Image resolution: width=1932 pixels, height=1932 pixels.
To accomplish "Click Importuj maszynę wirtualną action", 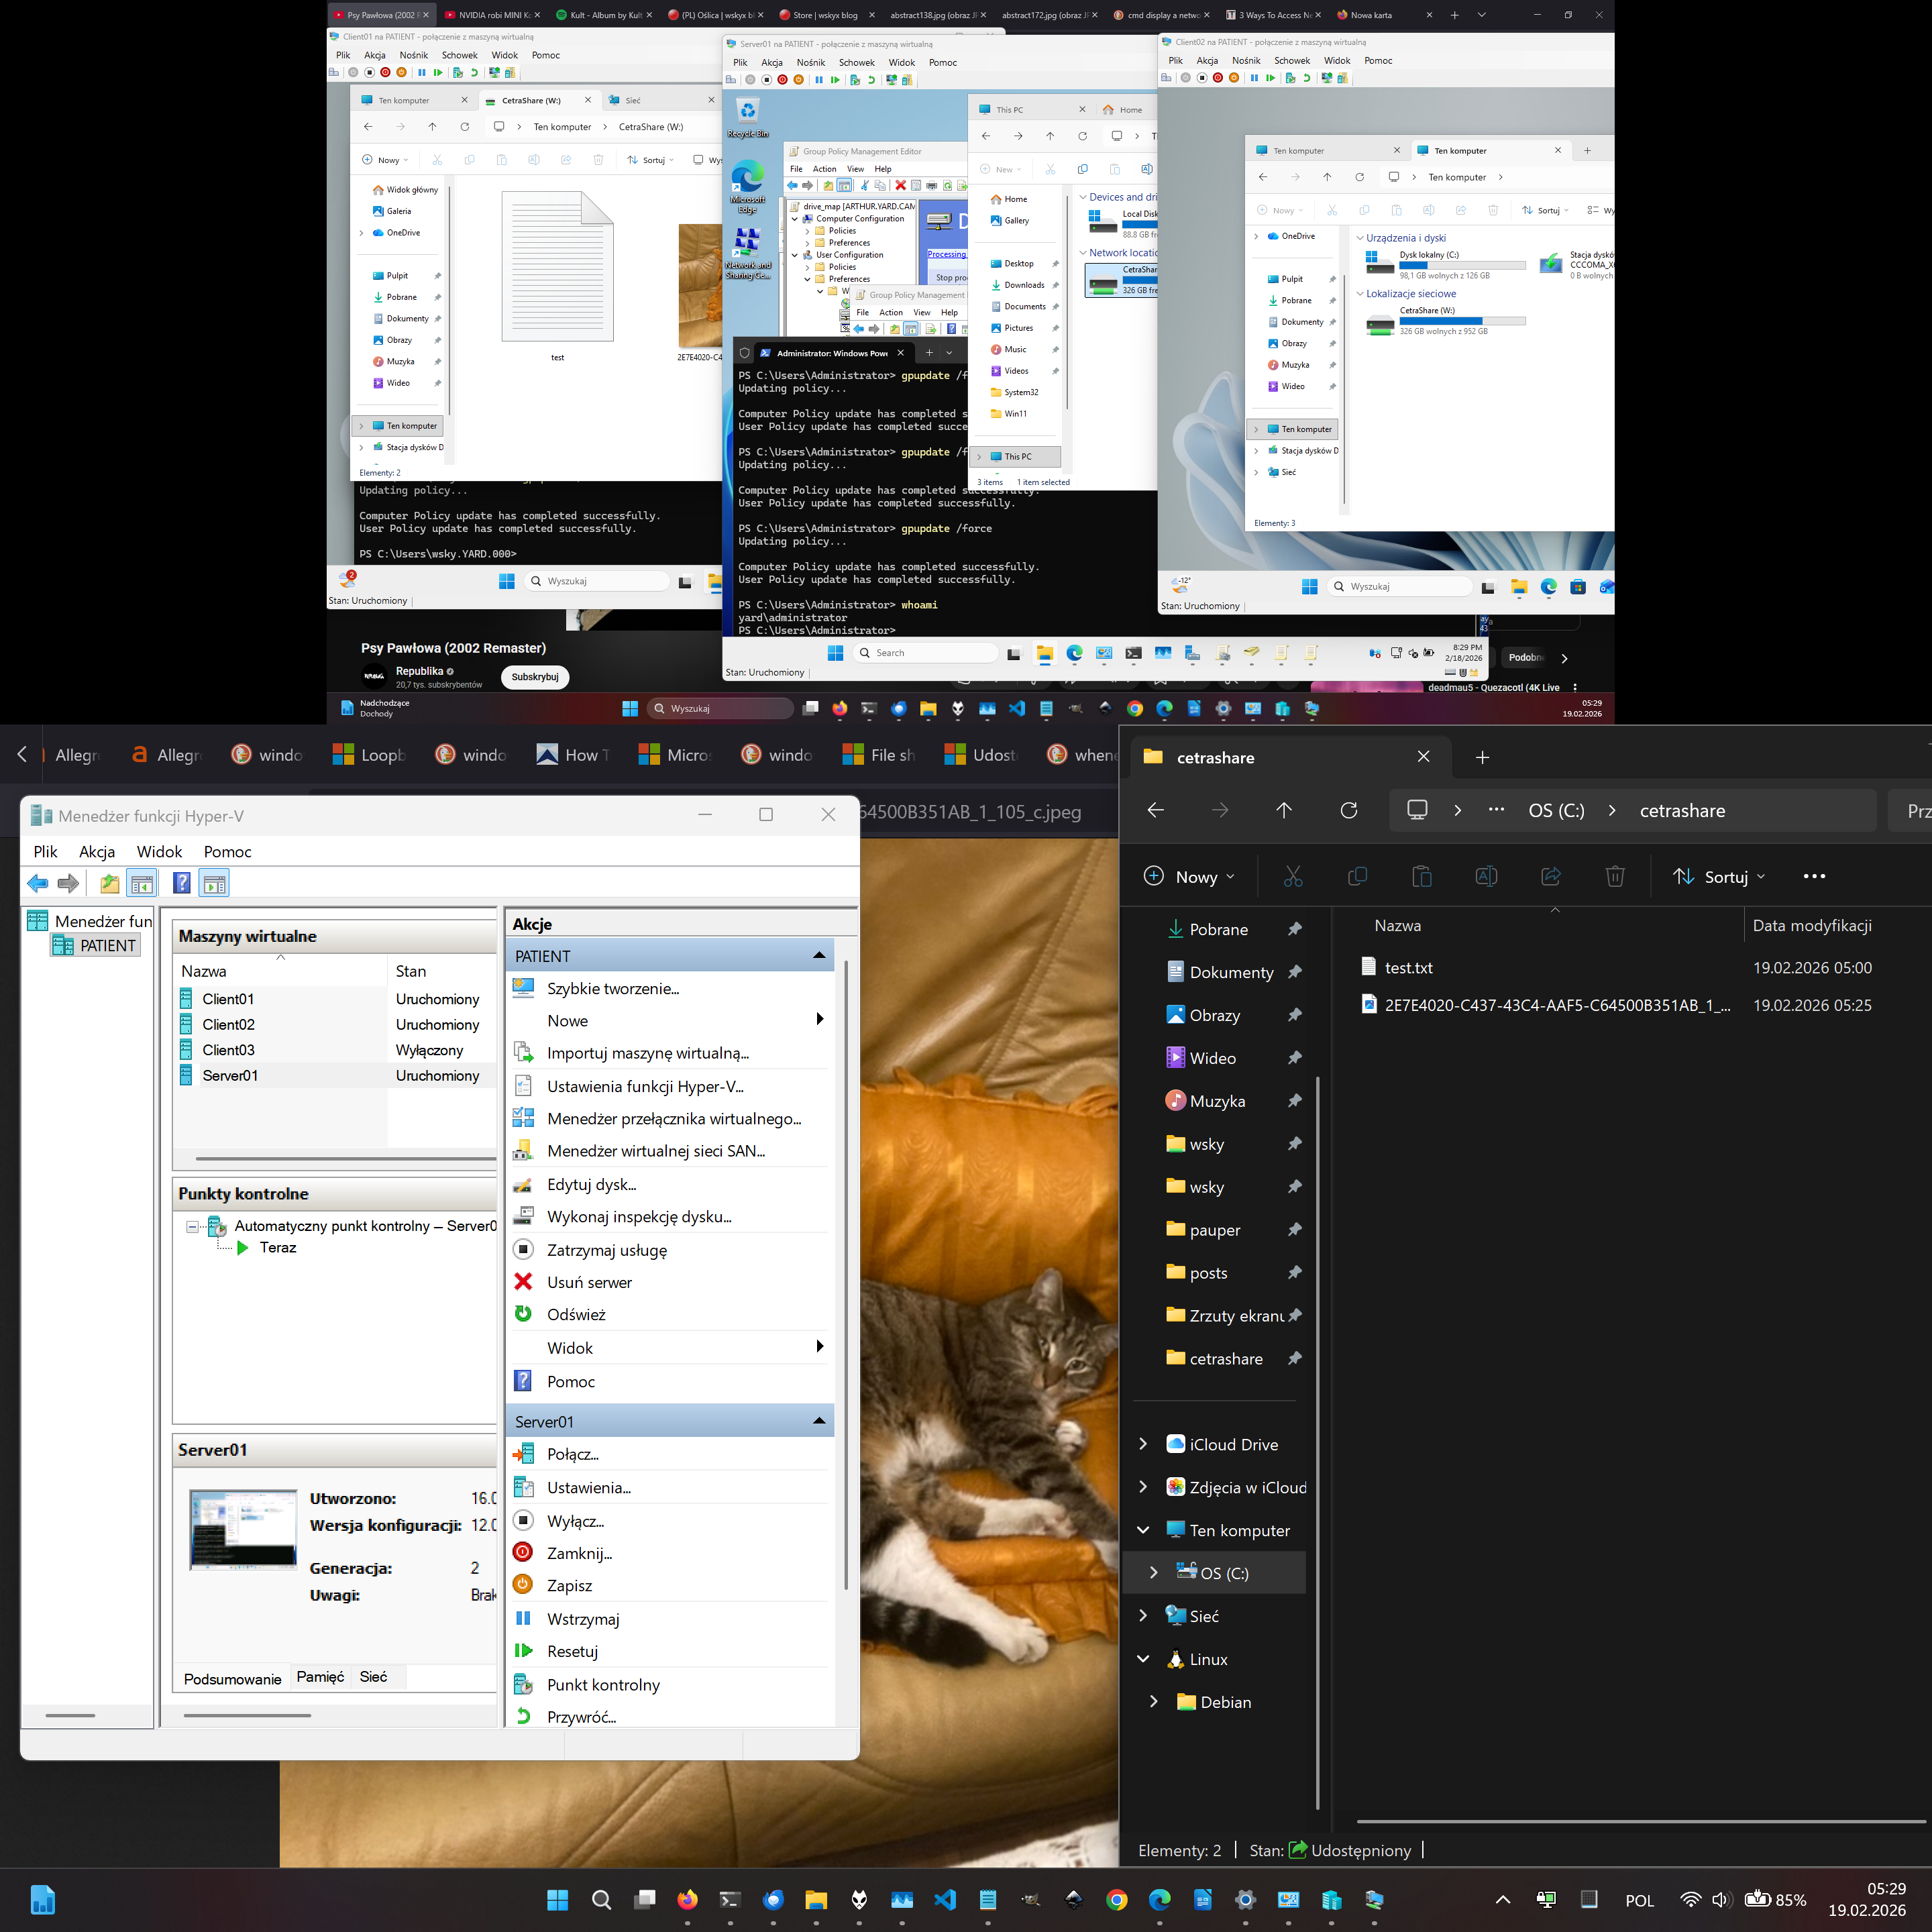I will 647,1053.
